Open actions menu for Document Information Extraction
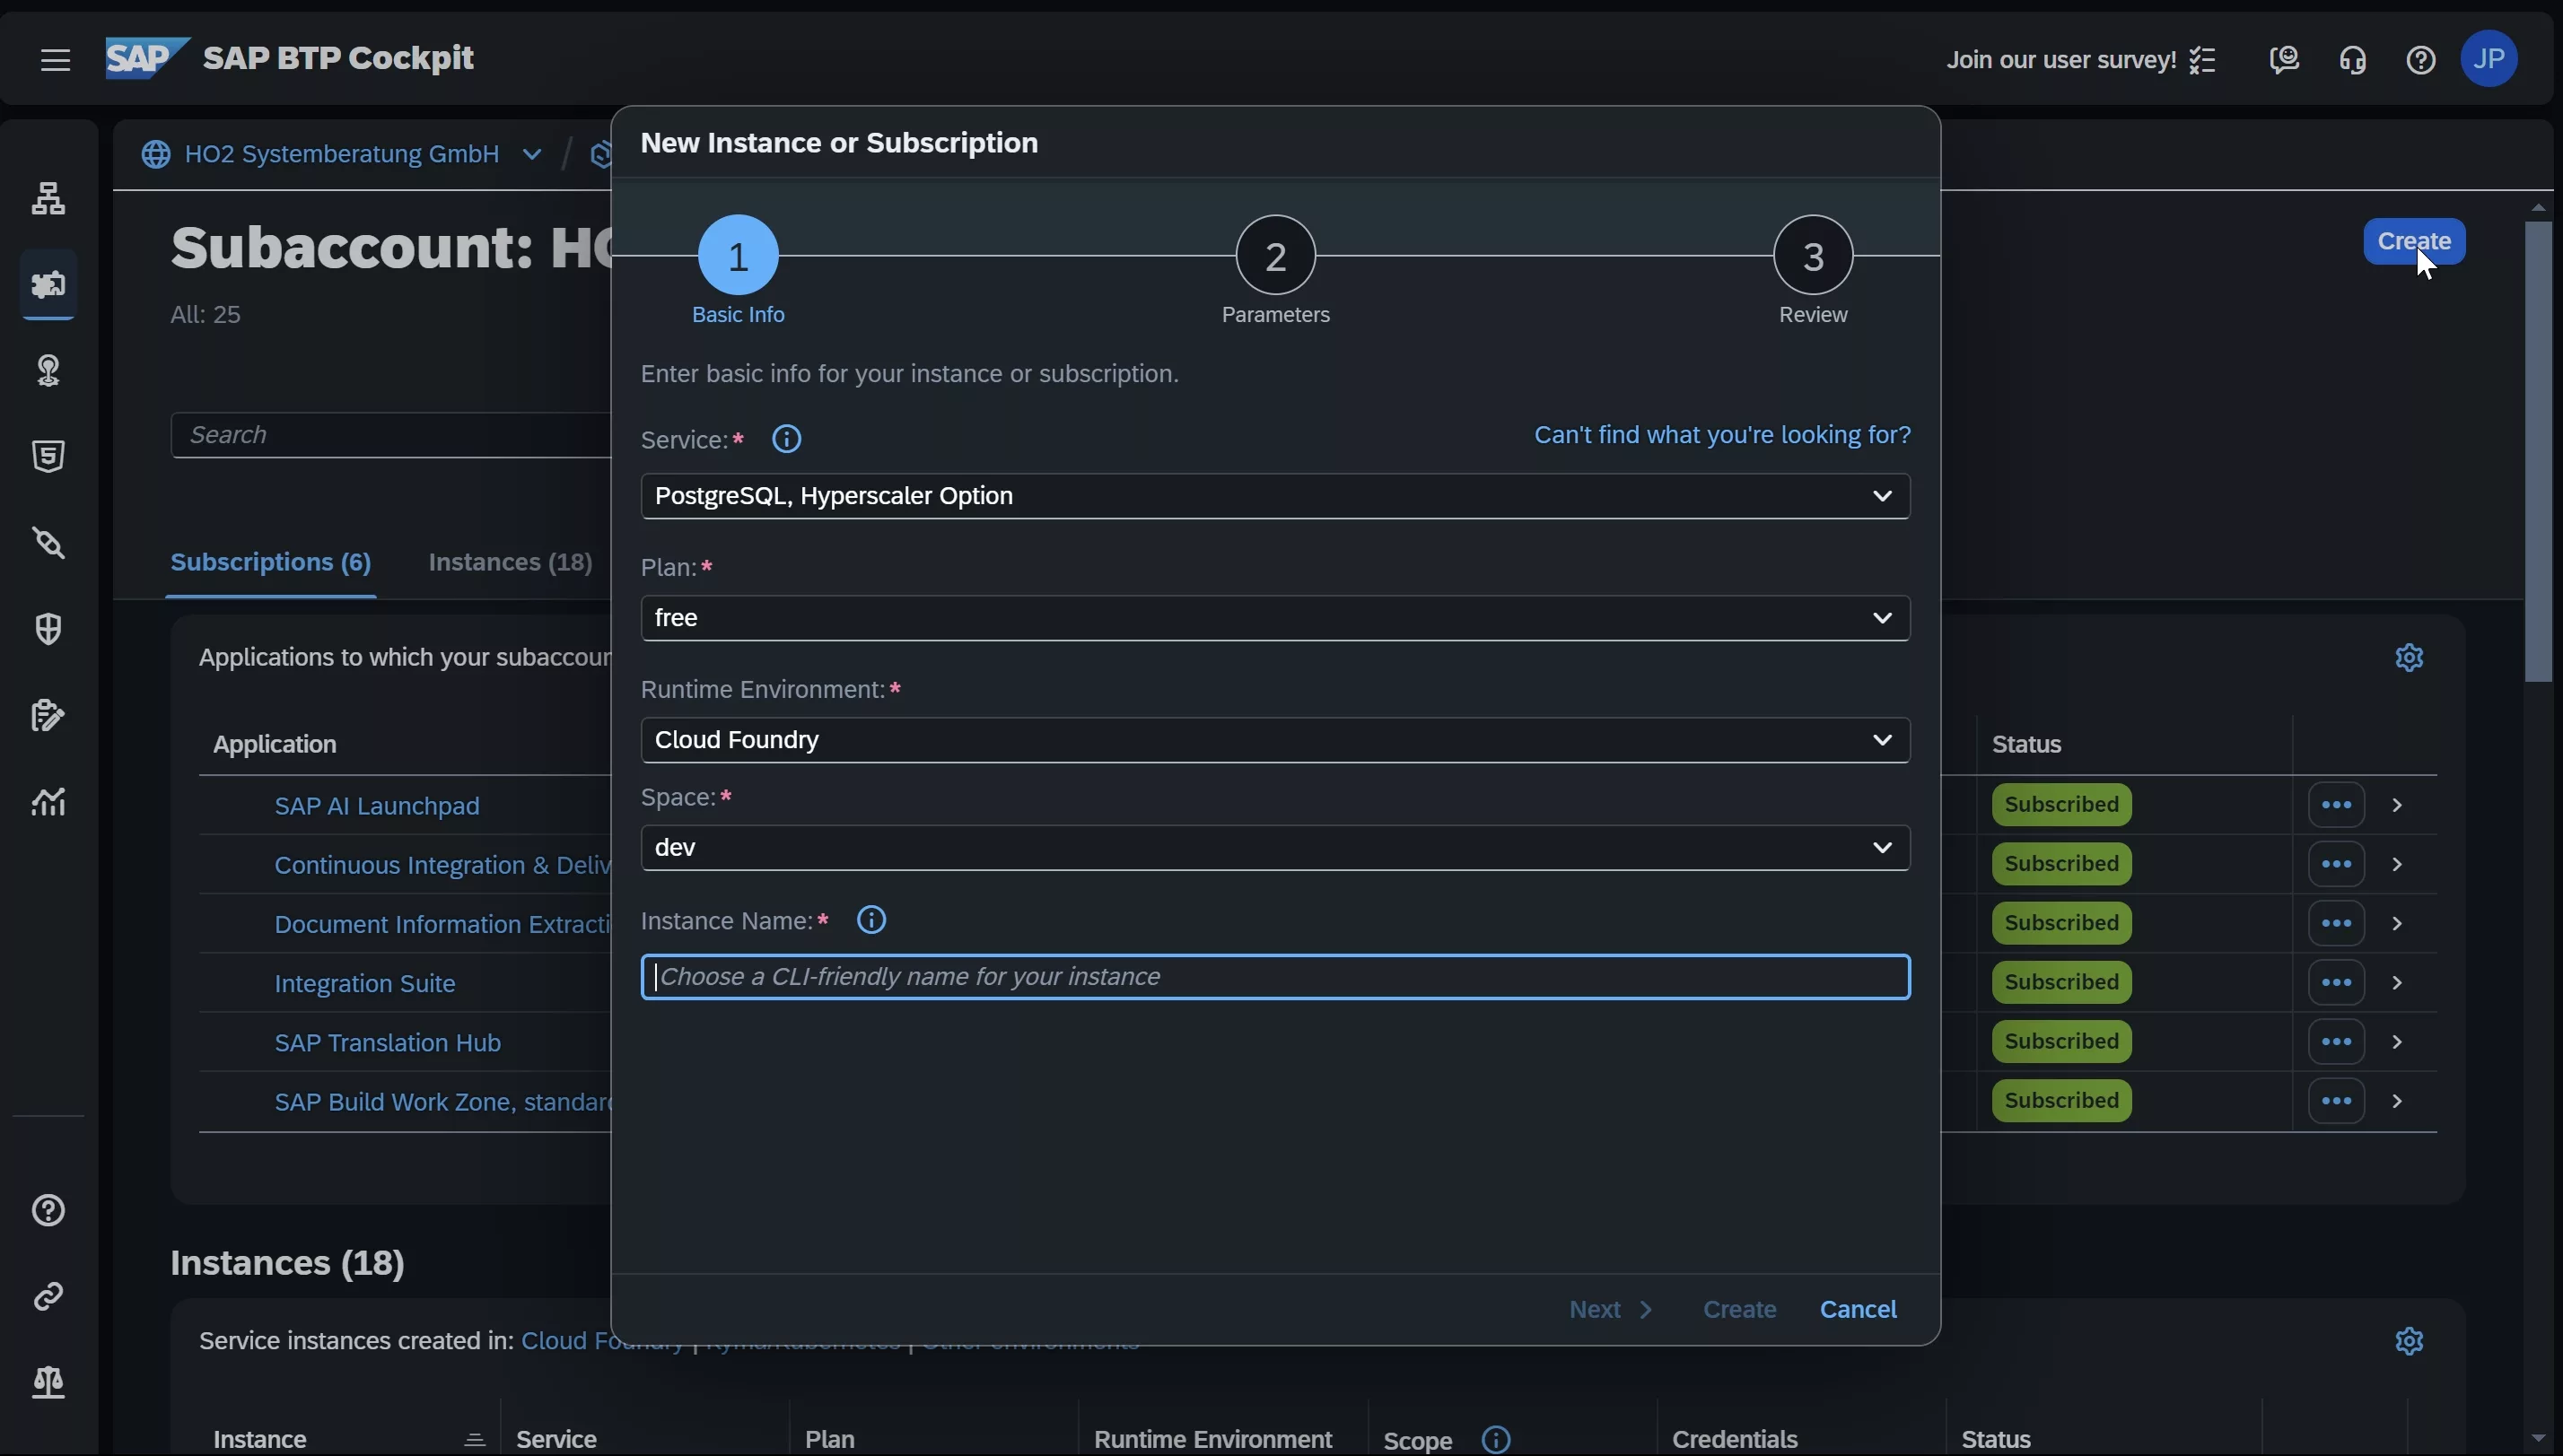The height and width of the screenshot is (1456, 2563). click(x=2336, y=923)
